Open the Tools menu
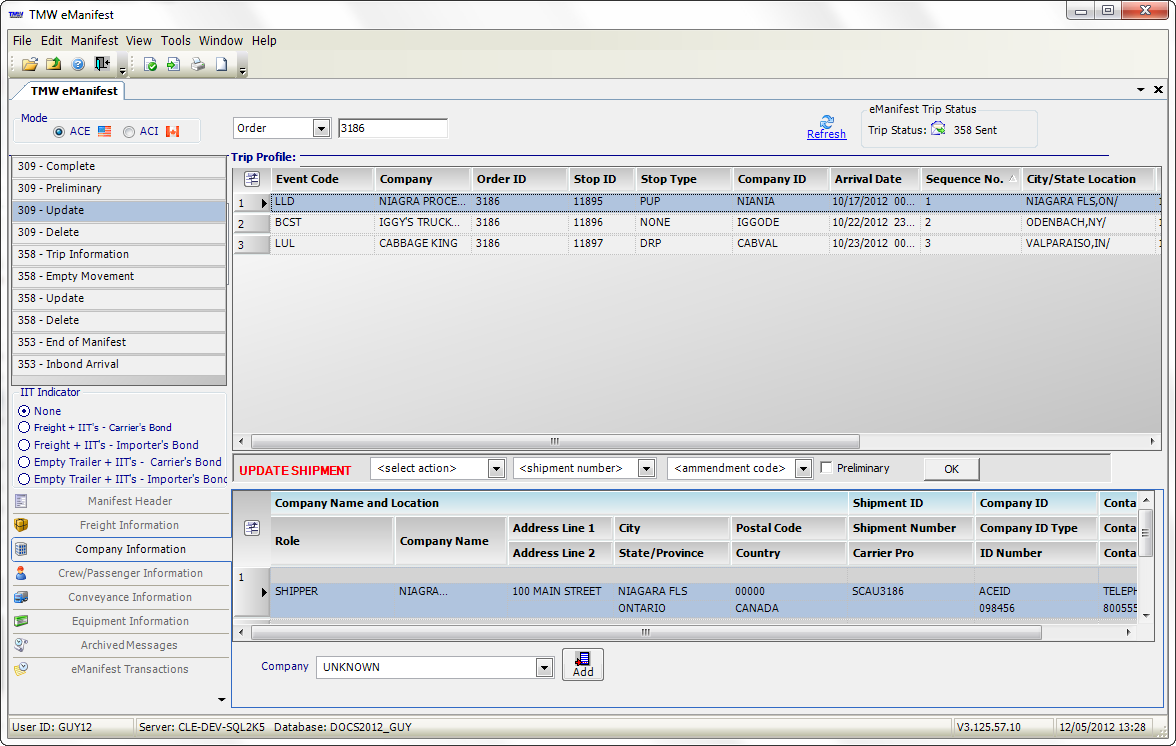This screenshot has height=746, width=1176. pos(175,41)
